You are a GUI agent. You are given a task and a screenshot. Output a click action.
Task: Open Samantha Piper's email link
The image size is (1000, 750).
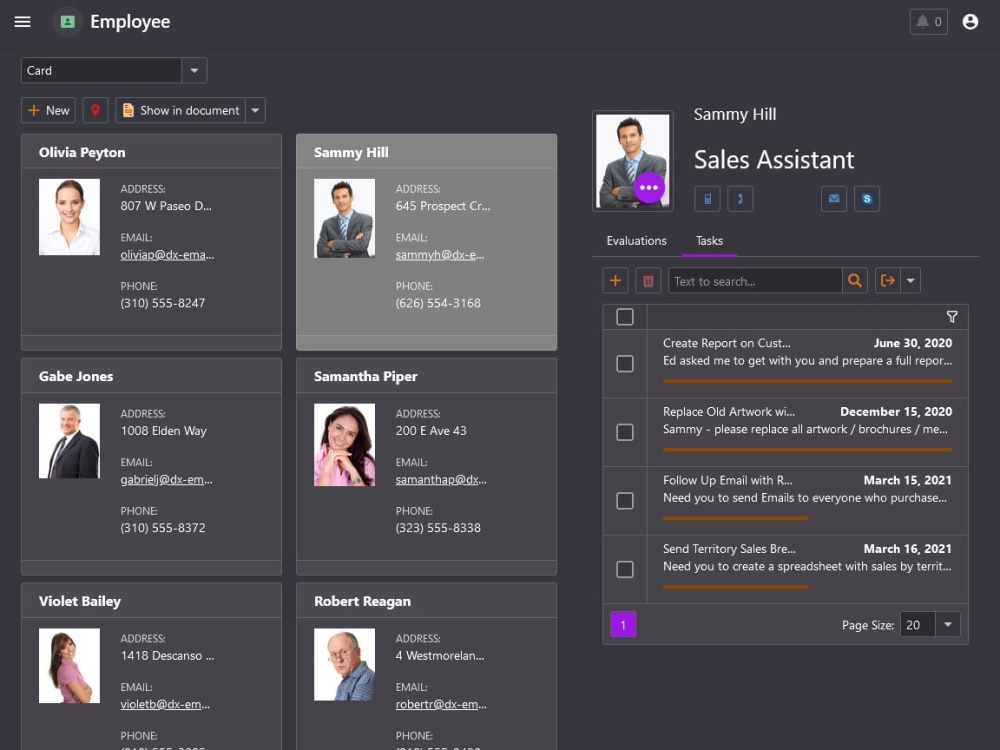click(441, 480)
